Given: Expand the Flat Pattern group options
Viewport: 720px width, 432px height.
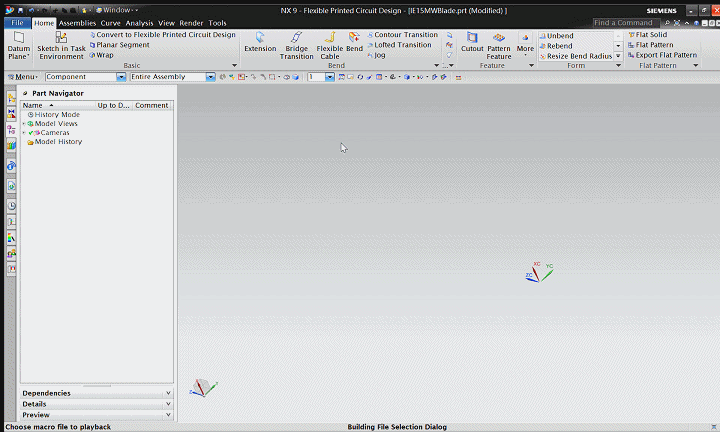Looking at the screenshot, I should pos(695,66).
